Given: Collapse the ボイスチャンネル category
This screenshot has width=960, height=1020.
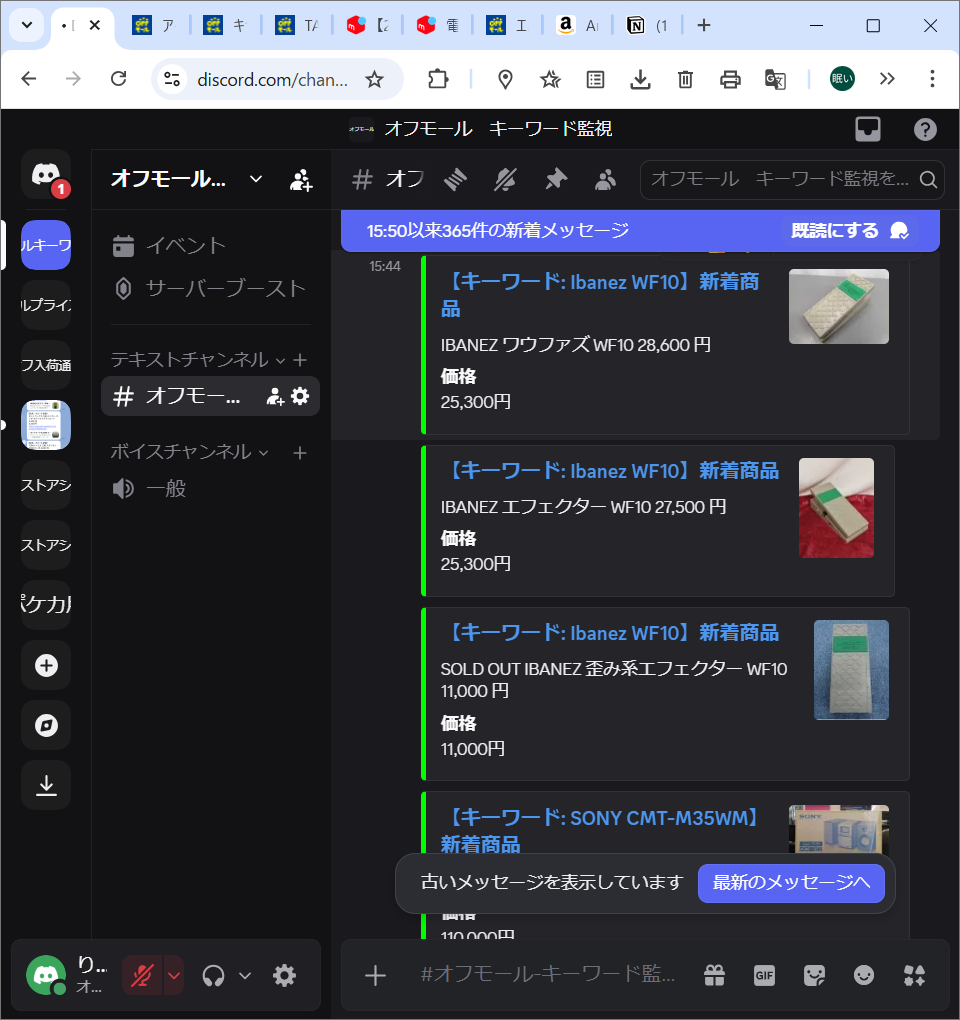Looking at the screenshot, I should (189, 452).
